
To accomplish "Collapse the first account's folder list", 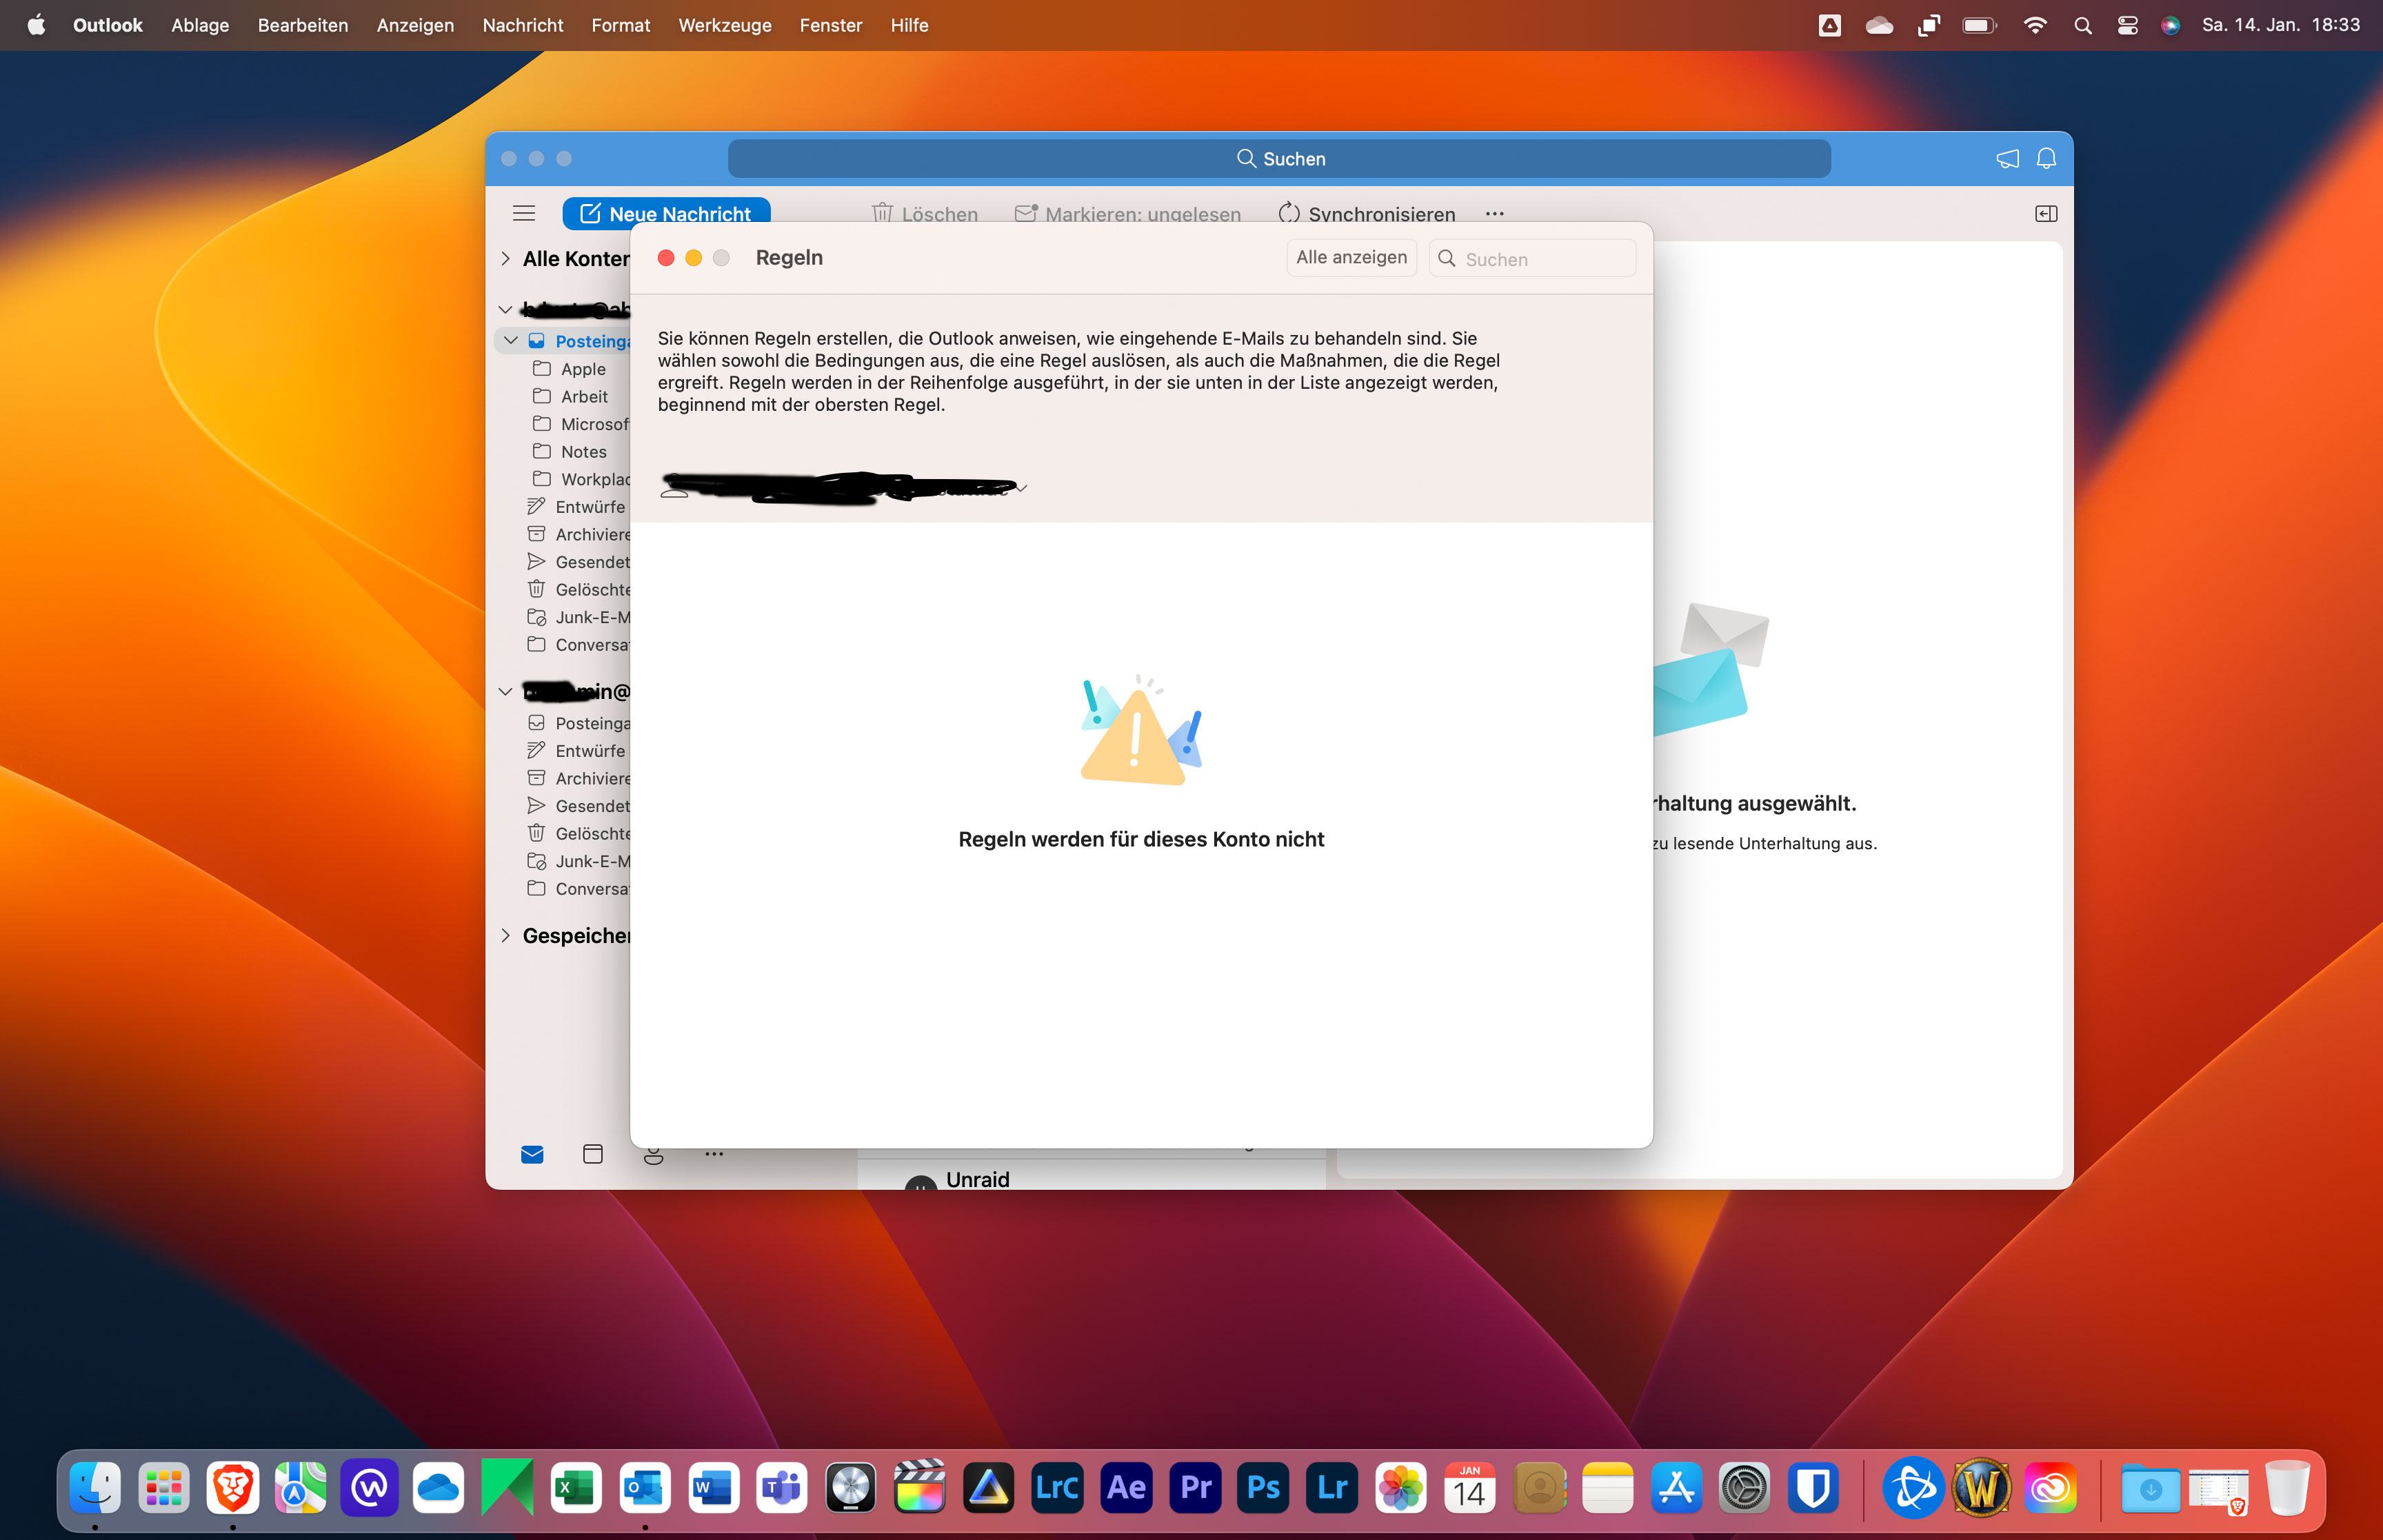I will [505, 310].
